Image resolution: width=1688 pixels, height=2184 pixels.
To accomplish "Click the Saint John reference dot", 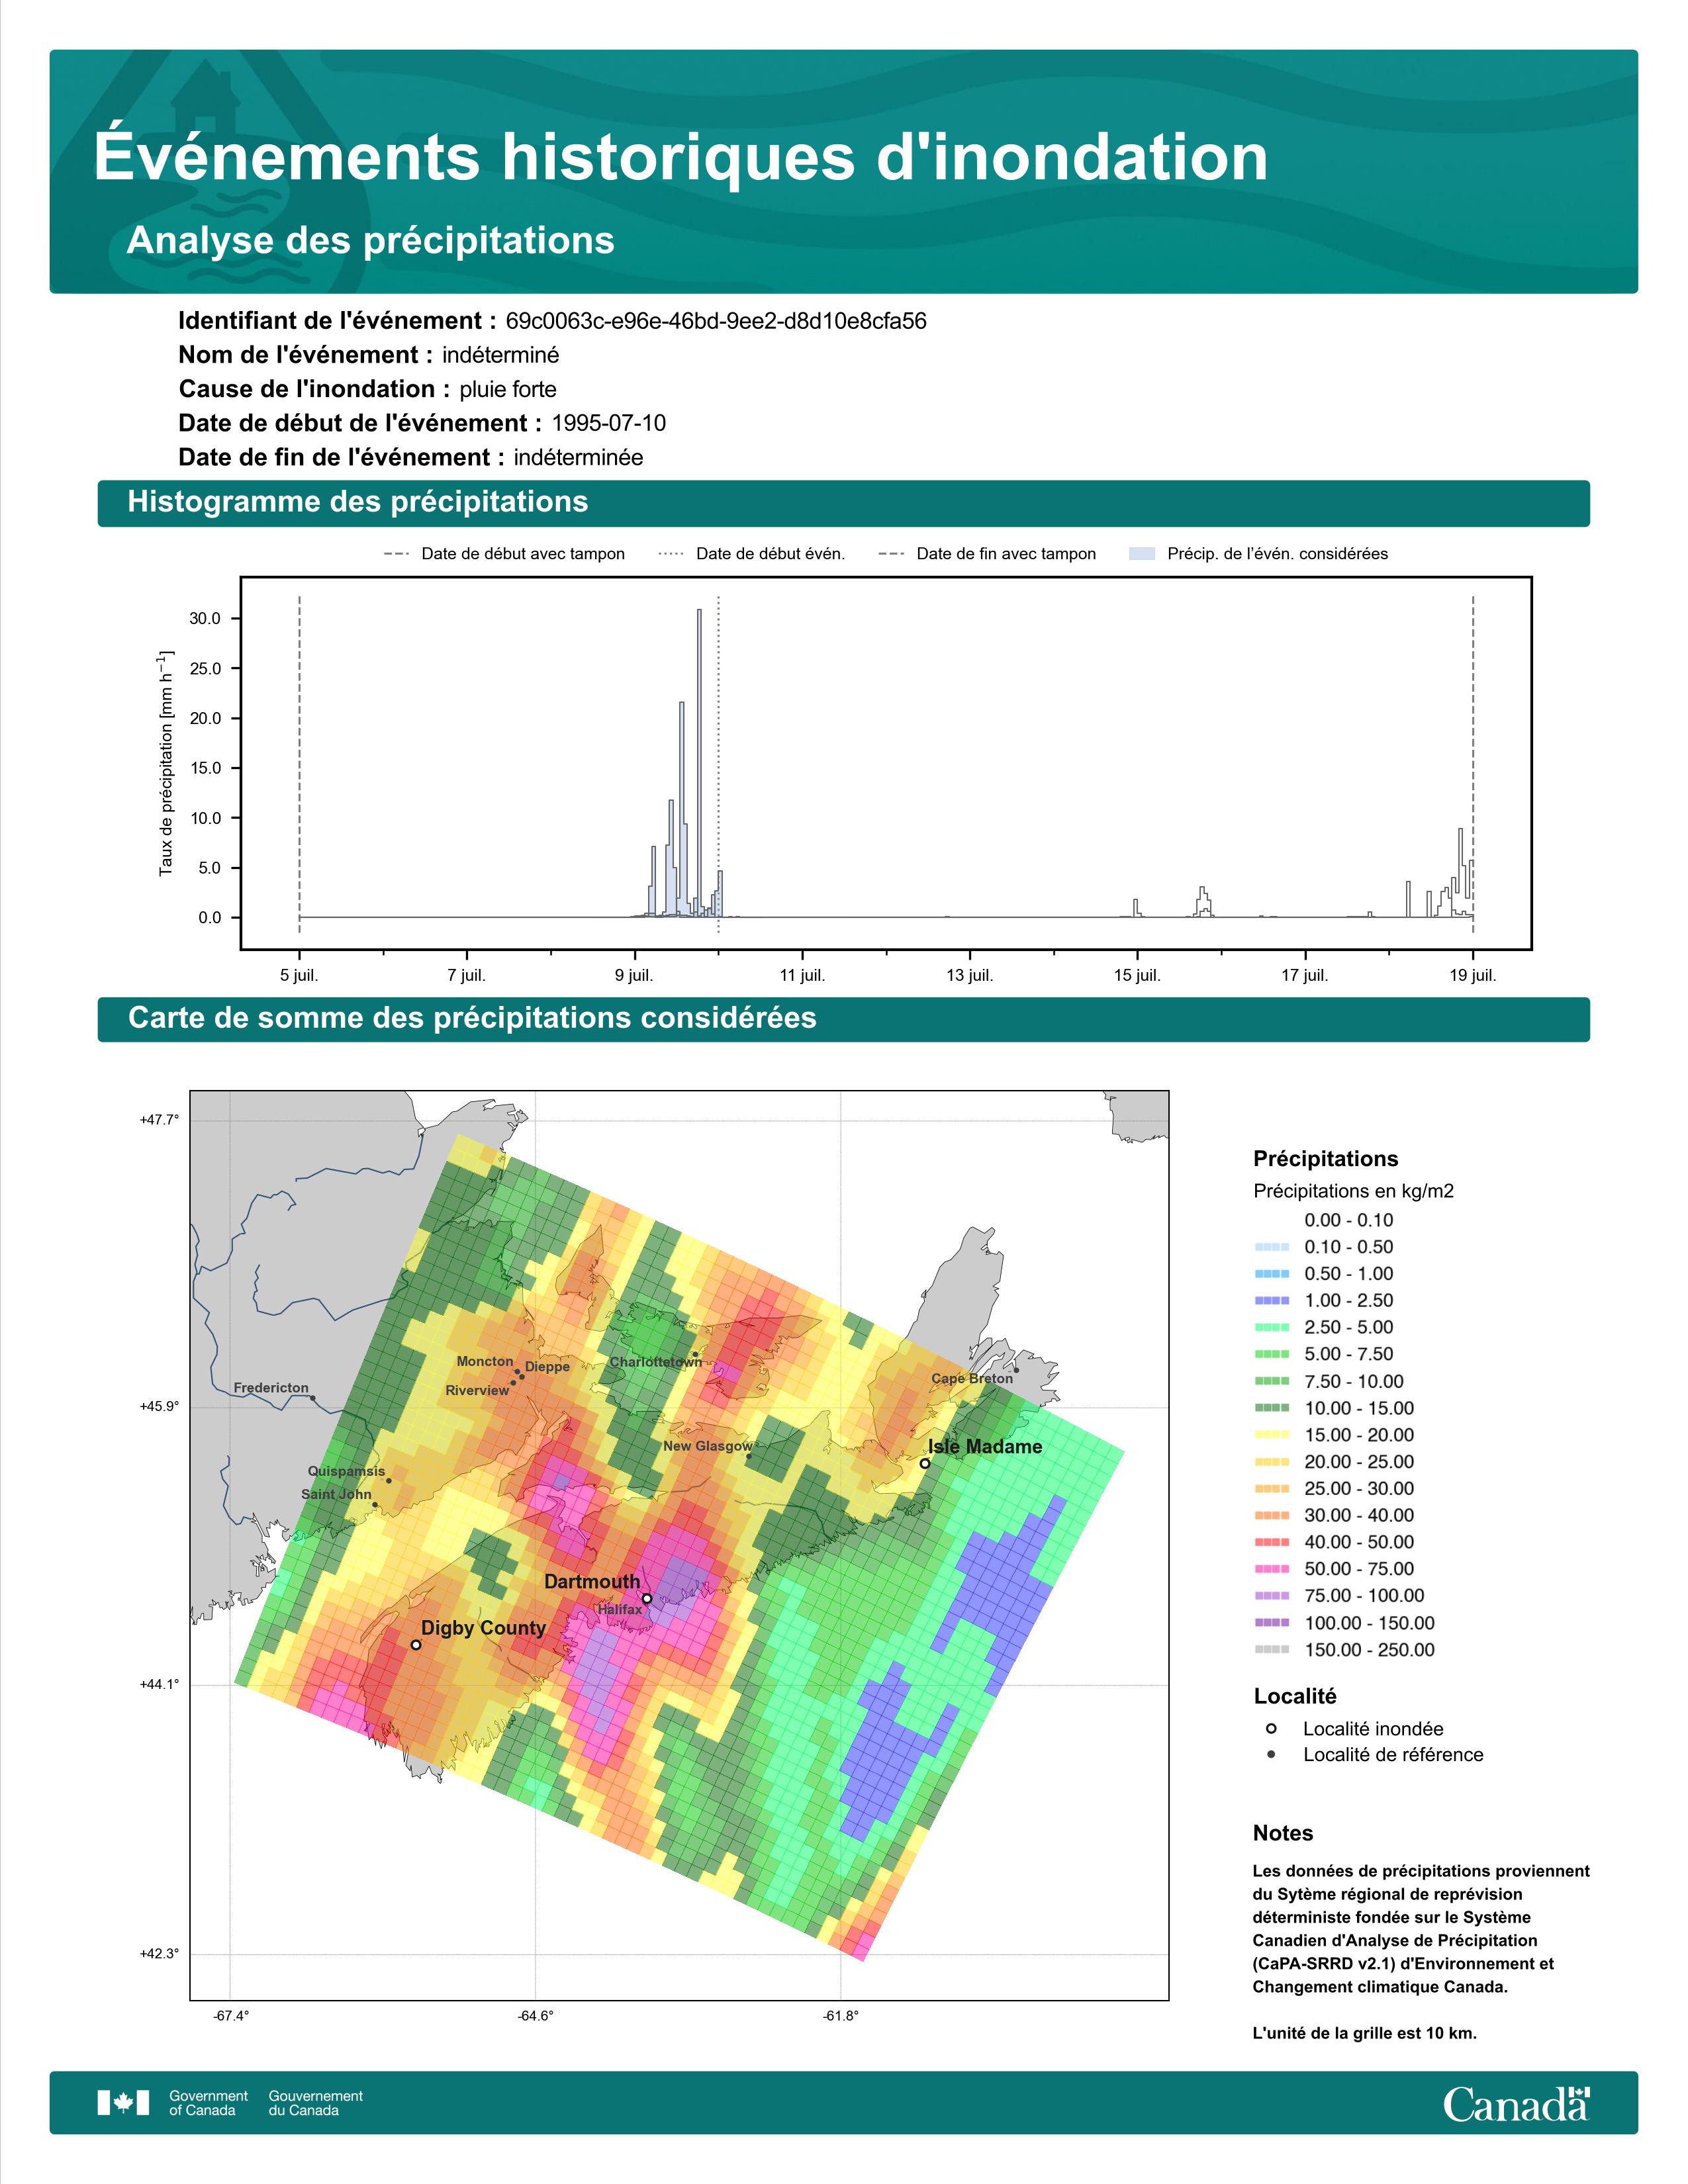I will (375, 1504).
